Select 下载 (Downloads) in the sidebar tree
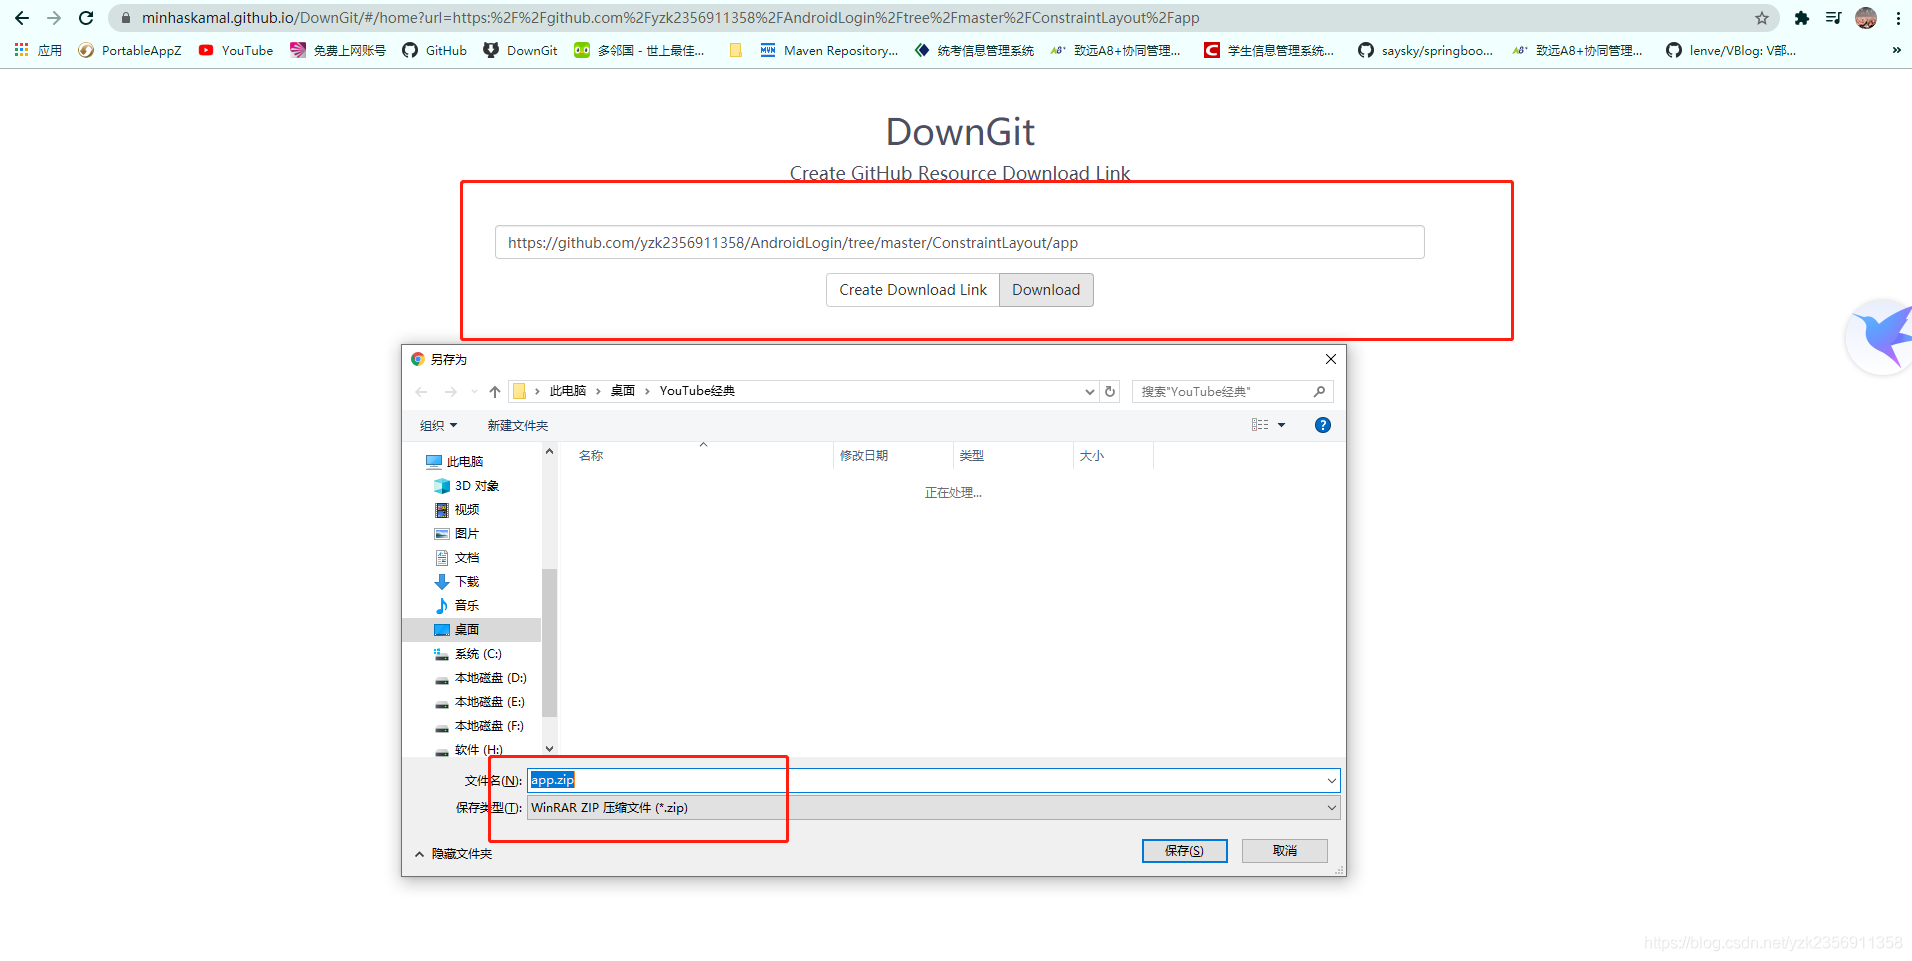Viewport: 1912px width, 961px height. tap(466, 581)
